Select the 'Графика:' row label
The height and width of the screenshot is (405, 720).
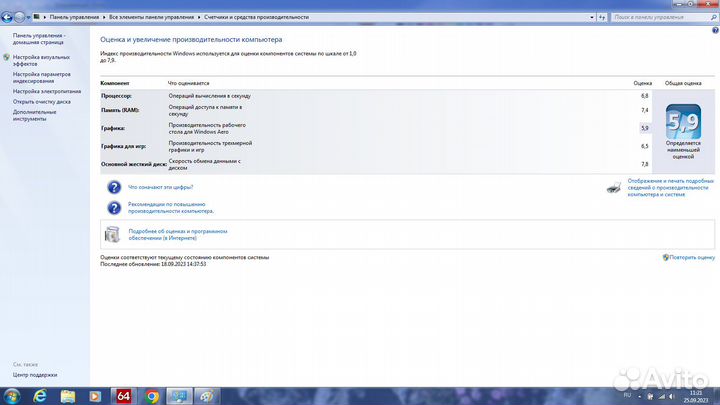tap(113, 128)
